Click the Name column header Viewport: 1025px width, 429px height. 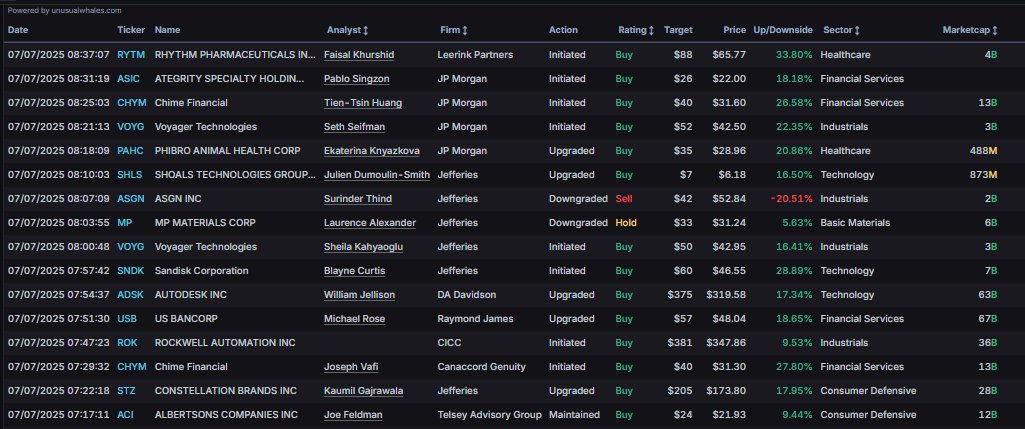pos(167,30)
